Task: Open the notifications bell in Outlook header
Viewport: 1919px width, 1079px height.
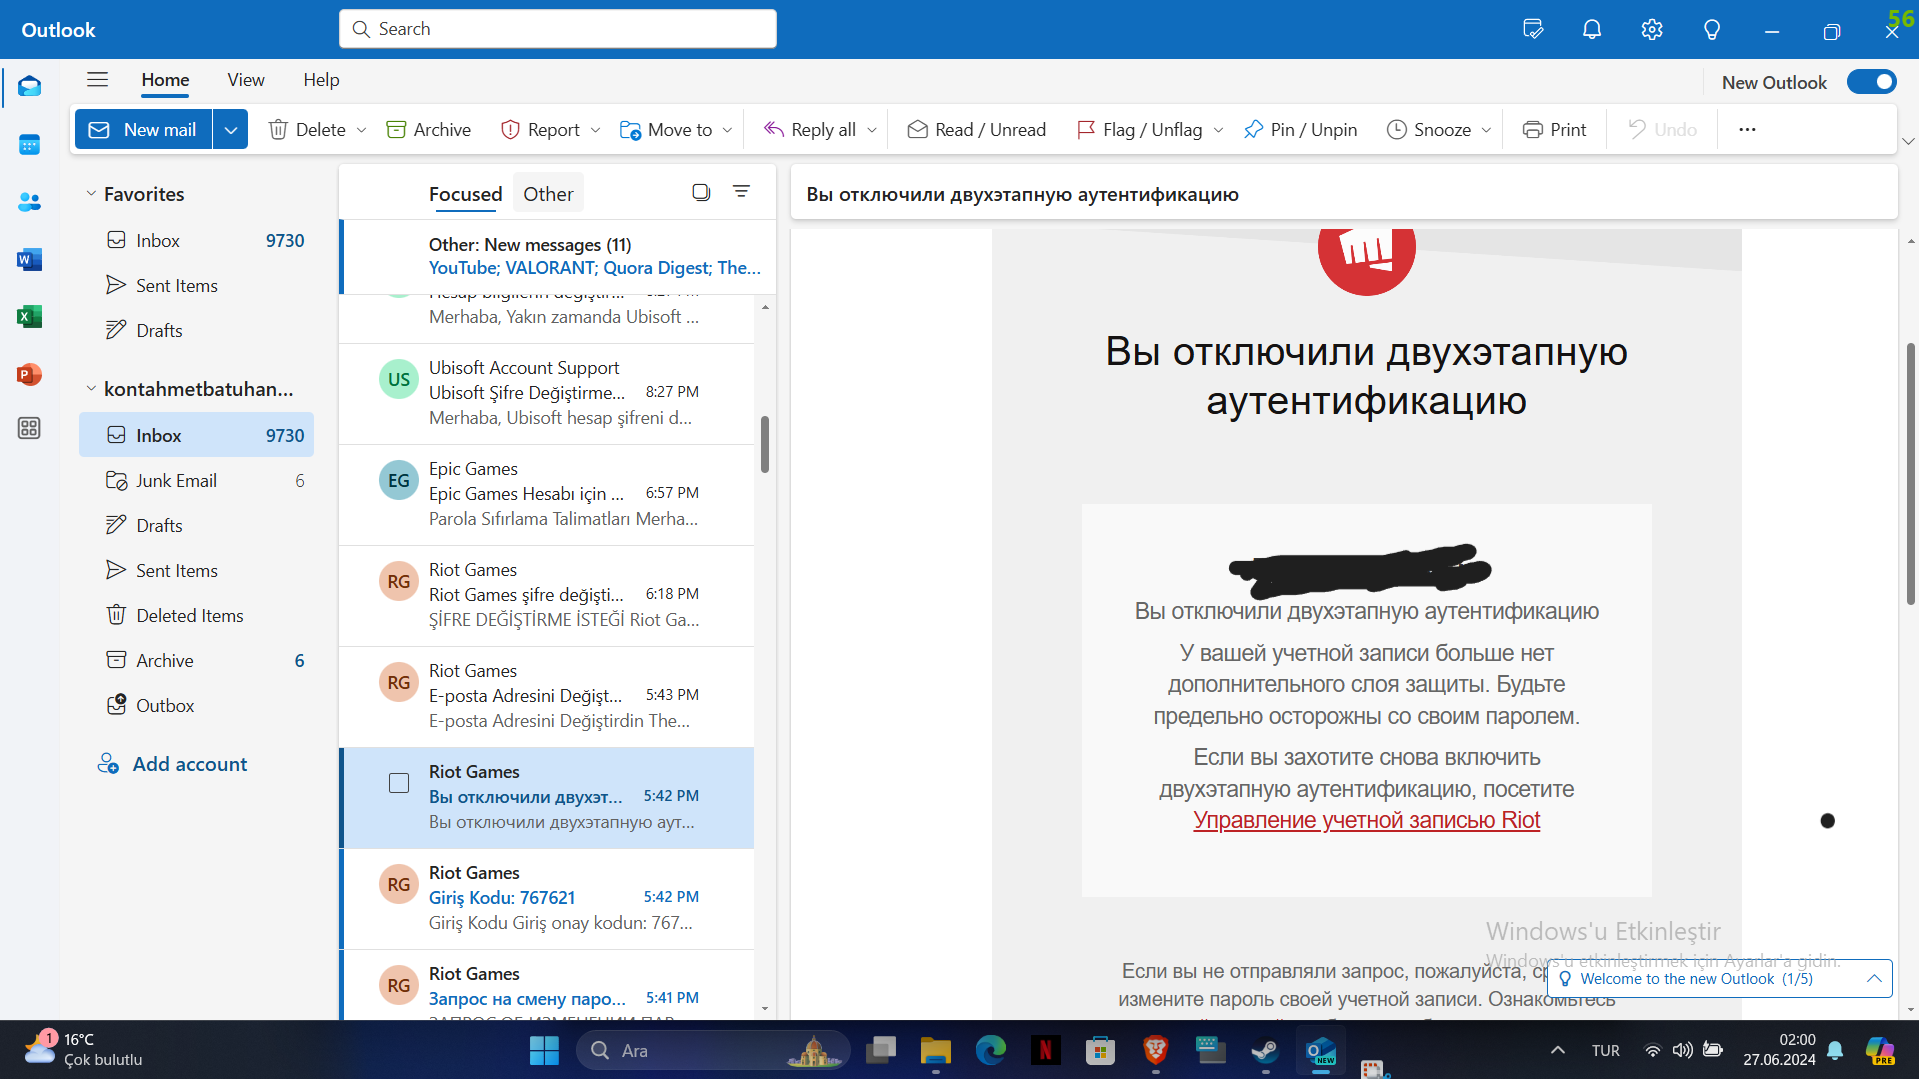Action: (1592, 29)
